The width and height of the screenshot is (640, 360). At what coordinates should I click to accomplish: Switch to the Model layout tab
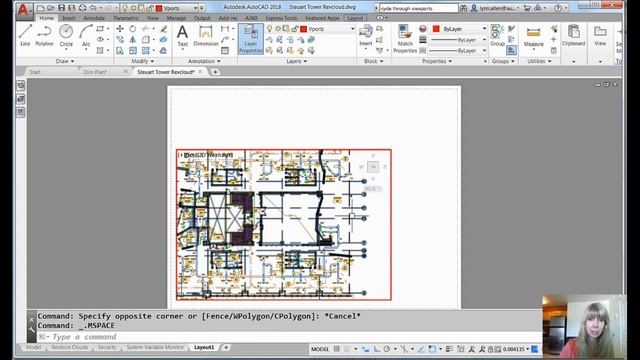(33, 347)
